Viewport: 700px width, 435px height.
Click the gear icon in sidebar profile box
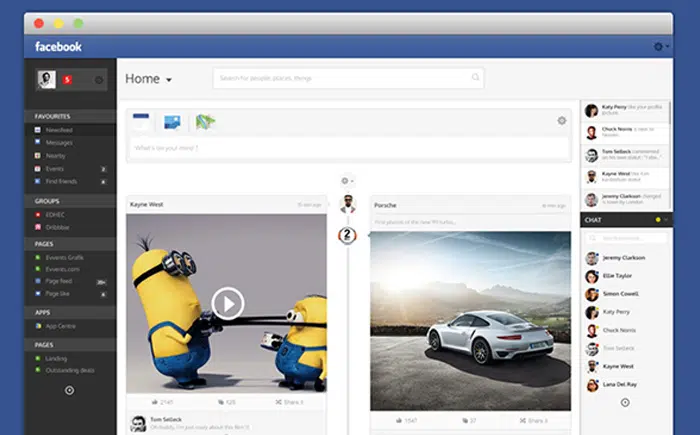[99, 79]
